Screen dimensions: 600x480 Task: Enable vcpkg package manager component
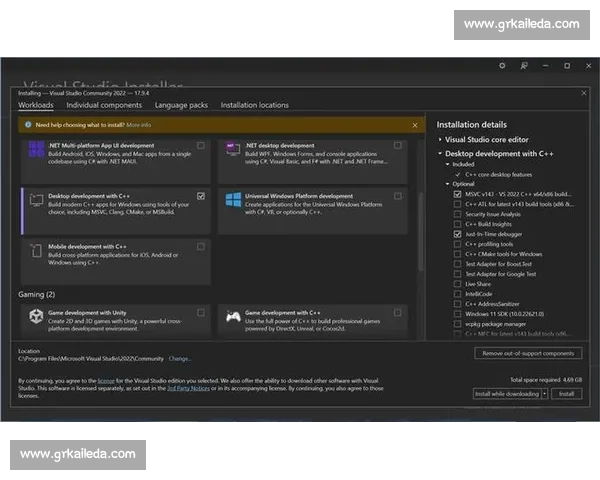457,324
